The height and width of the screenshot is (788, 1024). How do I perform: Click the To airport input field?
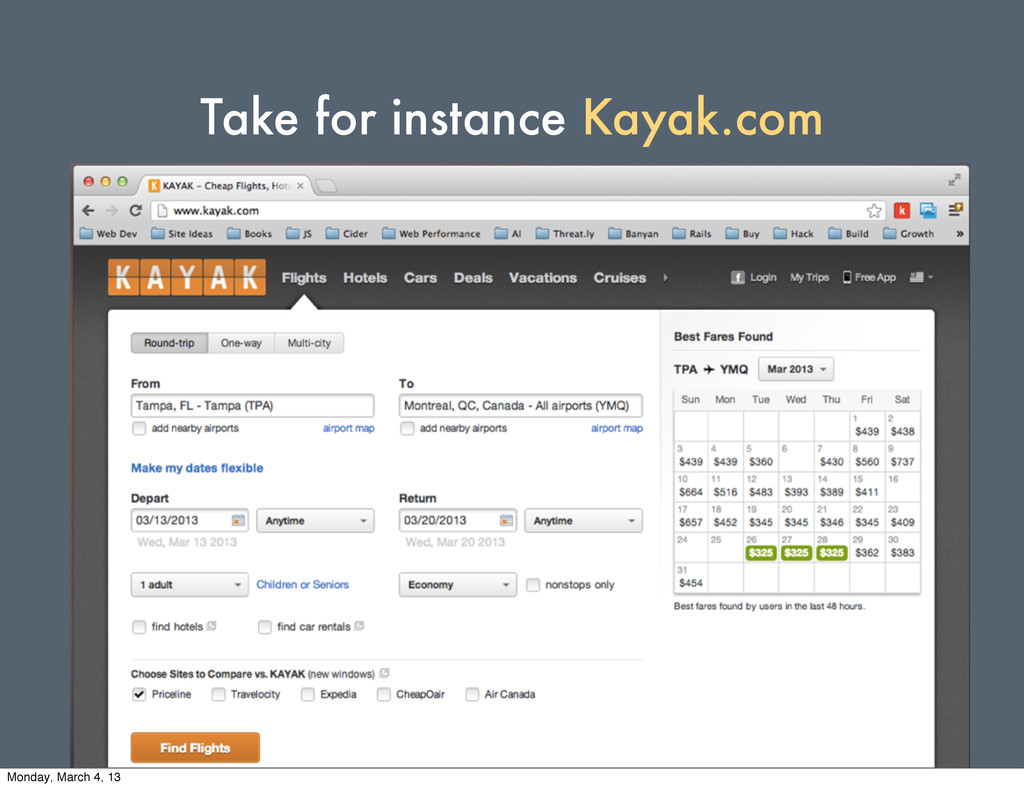(520, 405)
